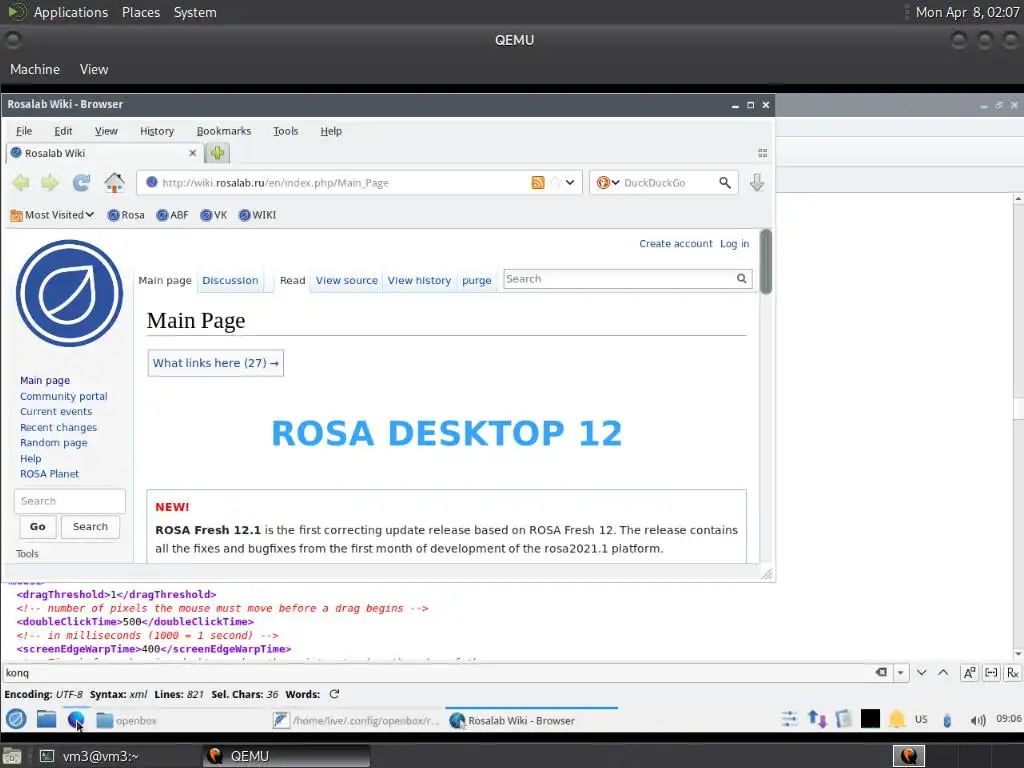Open the Bookmarks menu
1024x768 pixels.
click(x=224, y=131)
